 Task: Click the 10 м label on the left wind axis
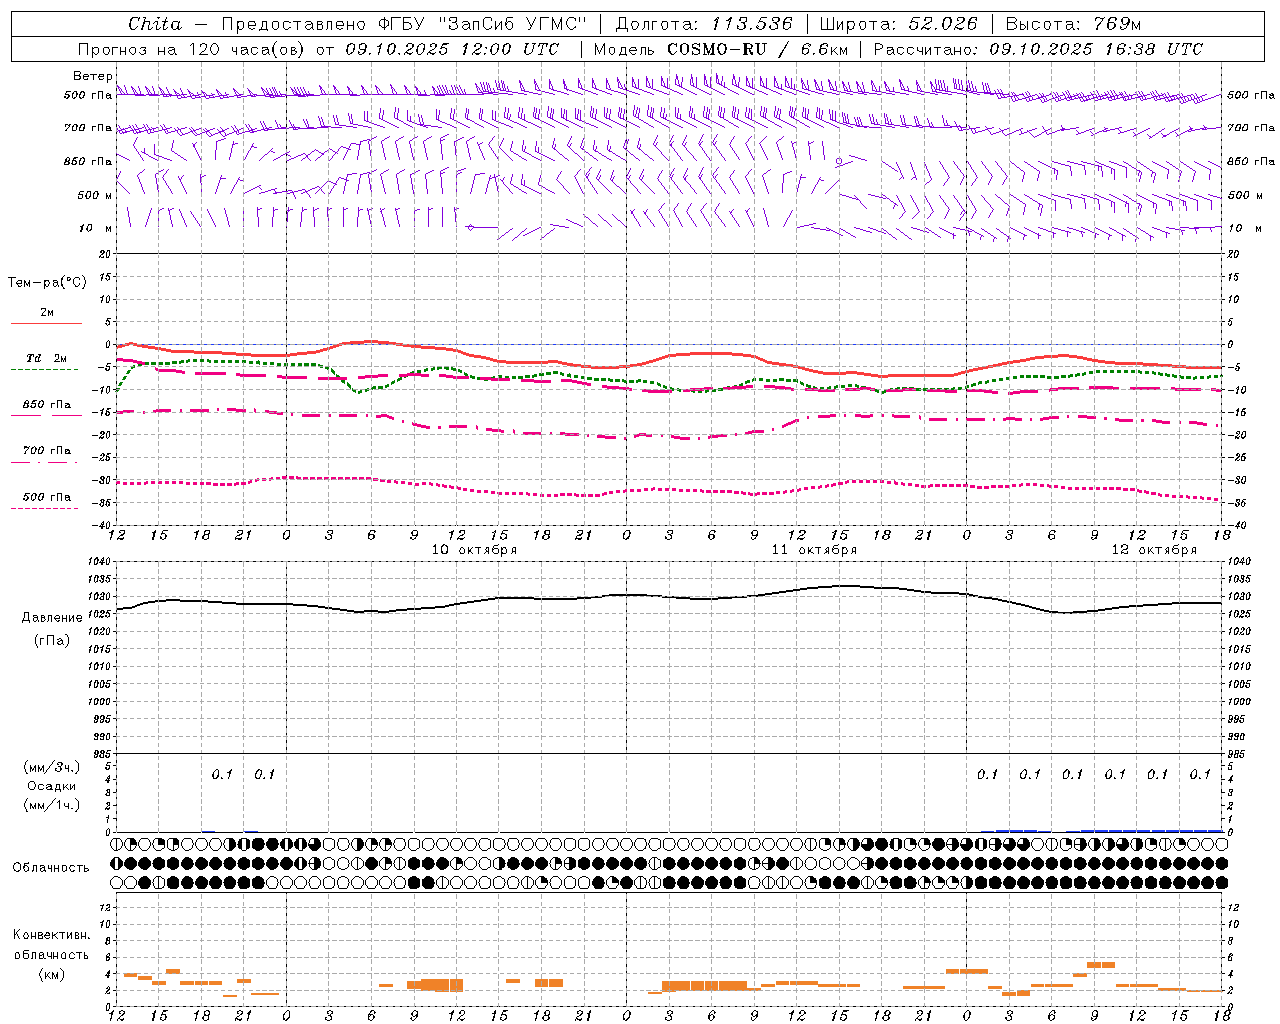click(x=95, y=228)
